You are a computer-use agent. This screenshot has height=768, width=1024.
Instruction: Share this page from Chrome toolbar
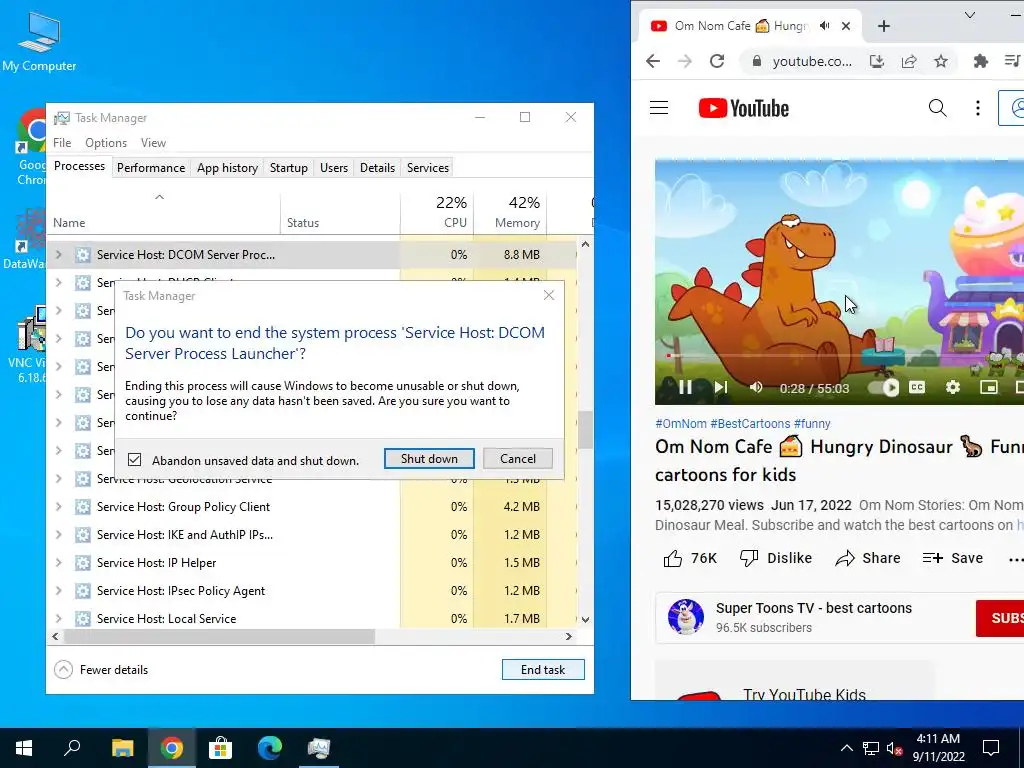(x=908, y=61)
